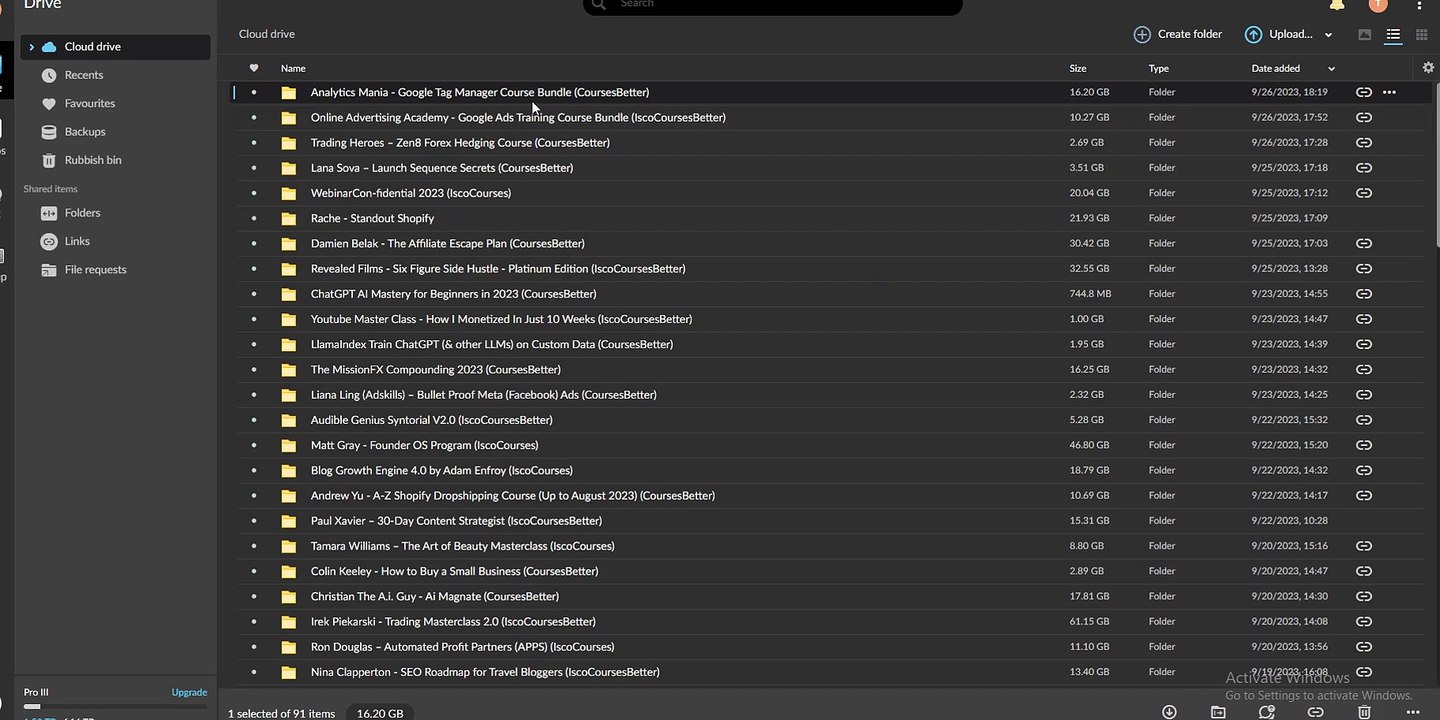Click link icon of Lana Sova row
Viewport: 1440px width, 720px height.
(1363, 168)
